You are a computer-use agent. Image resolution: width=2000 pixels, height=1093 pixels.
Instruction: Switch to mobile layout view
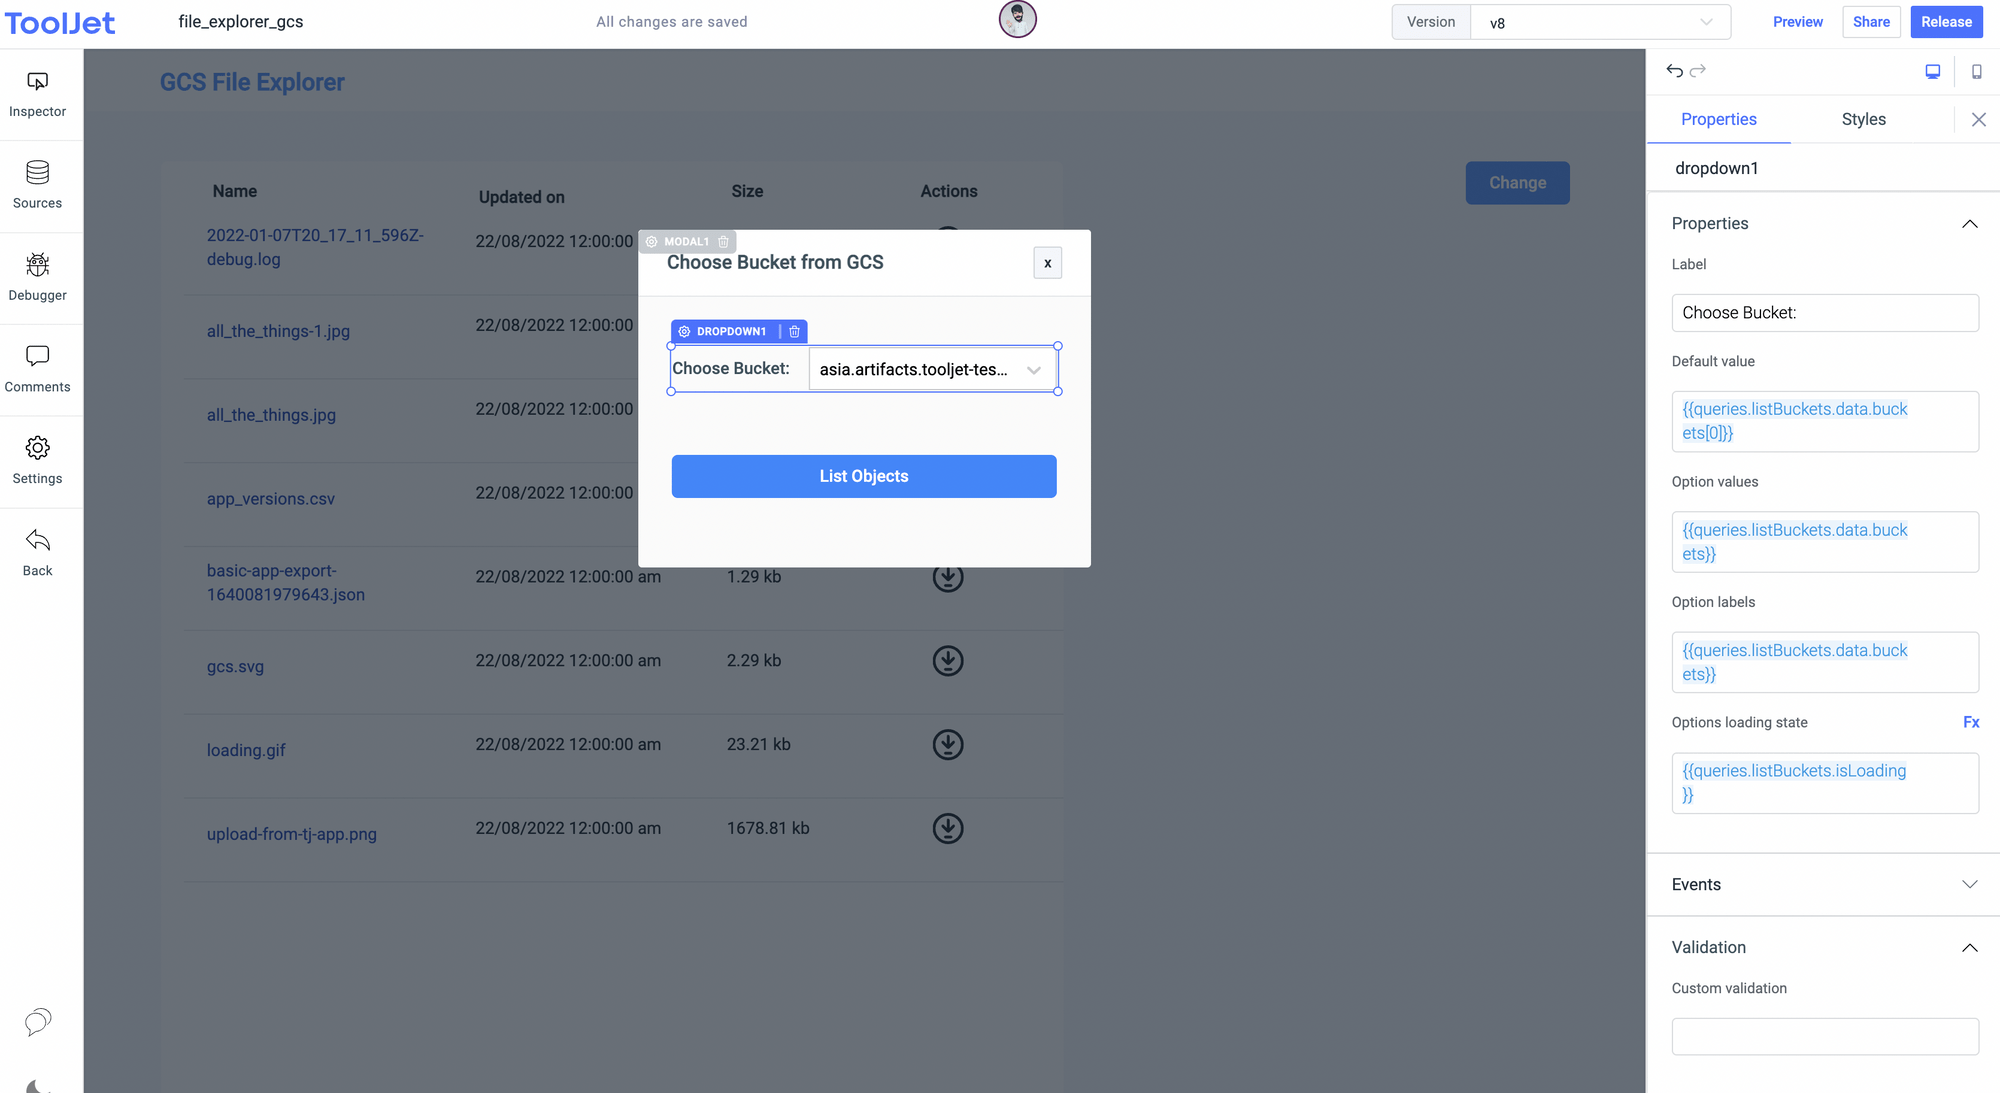(x=1976, y=71)
